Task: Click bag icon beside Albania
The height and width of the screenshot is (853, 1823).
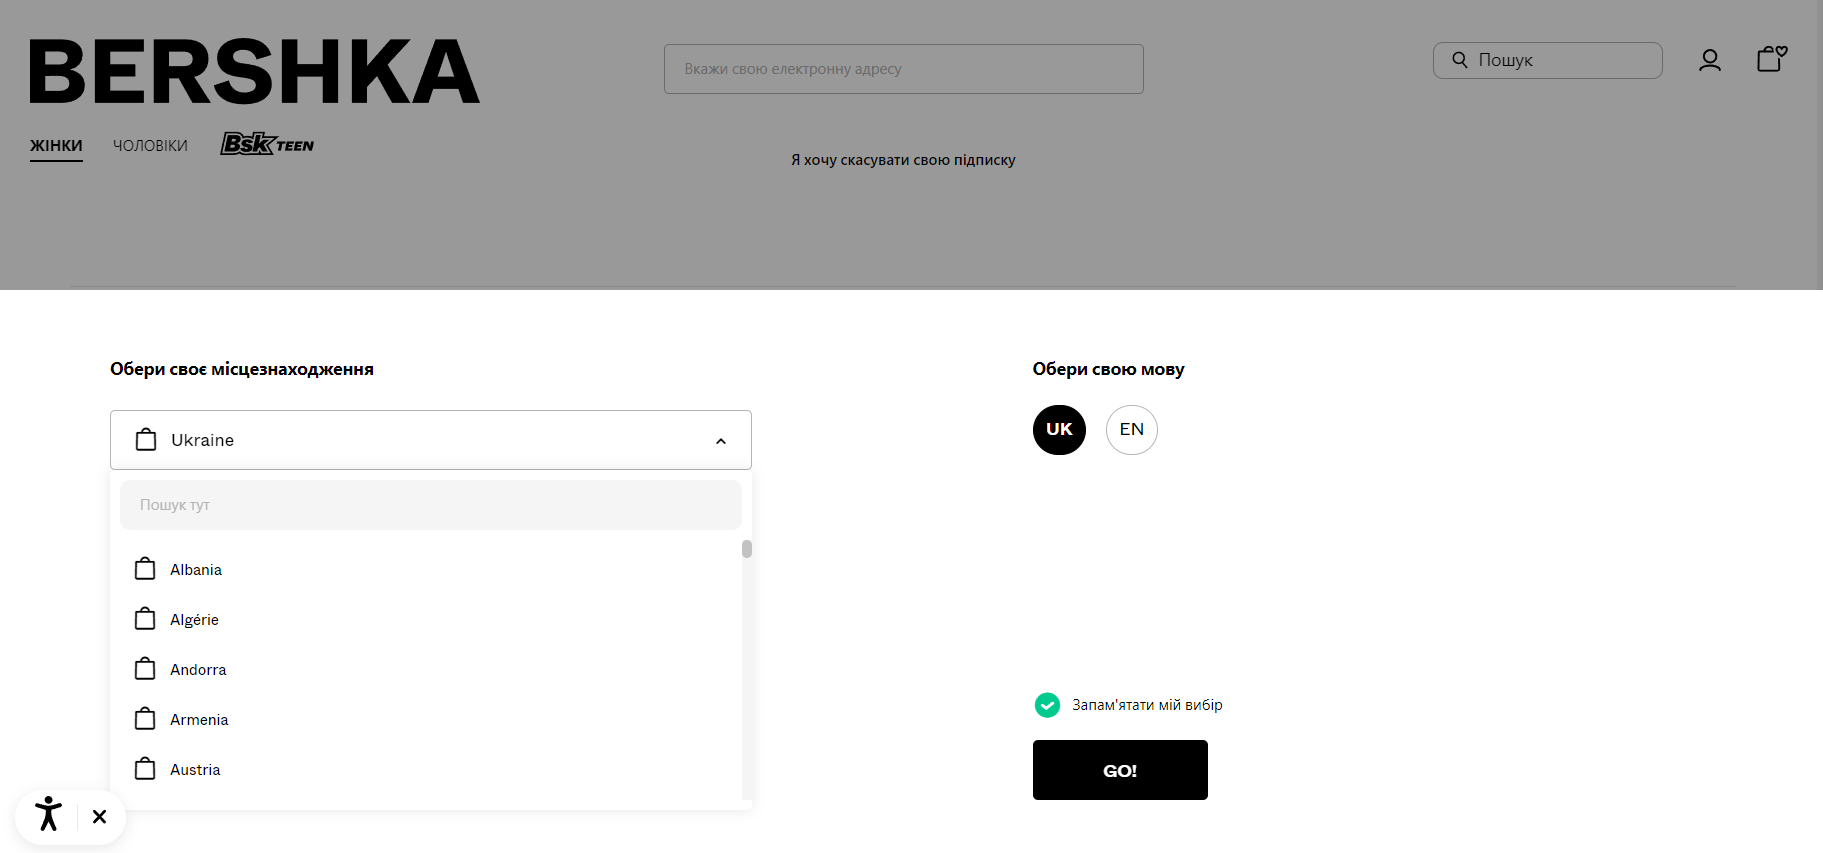Action: tap(145, 569)
